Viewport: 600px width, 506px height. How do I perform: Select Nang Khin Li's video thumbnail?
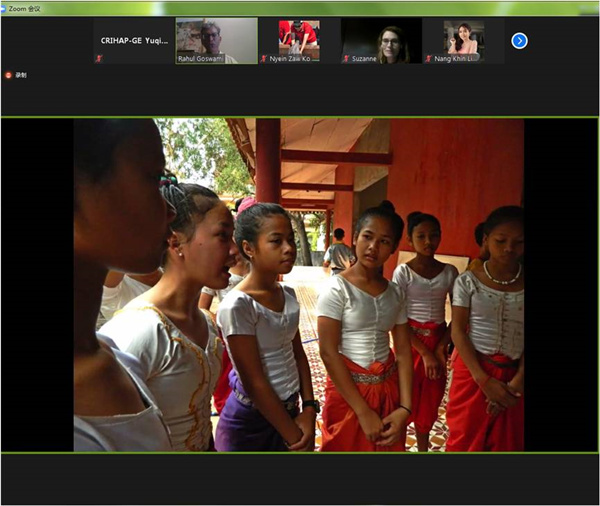point(463,36)
